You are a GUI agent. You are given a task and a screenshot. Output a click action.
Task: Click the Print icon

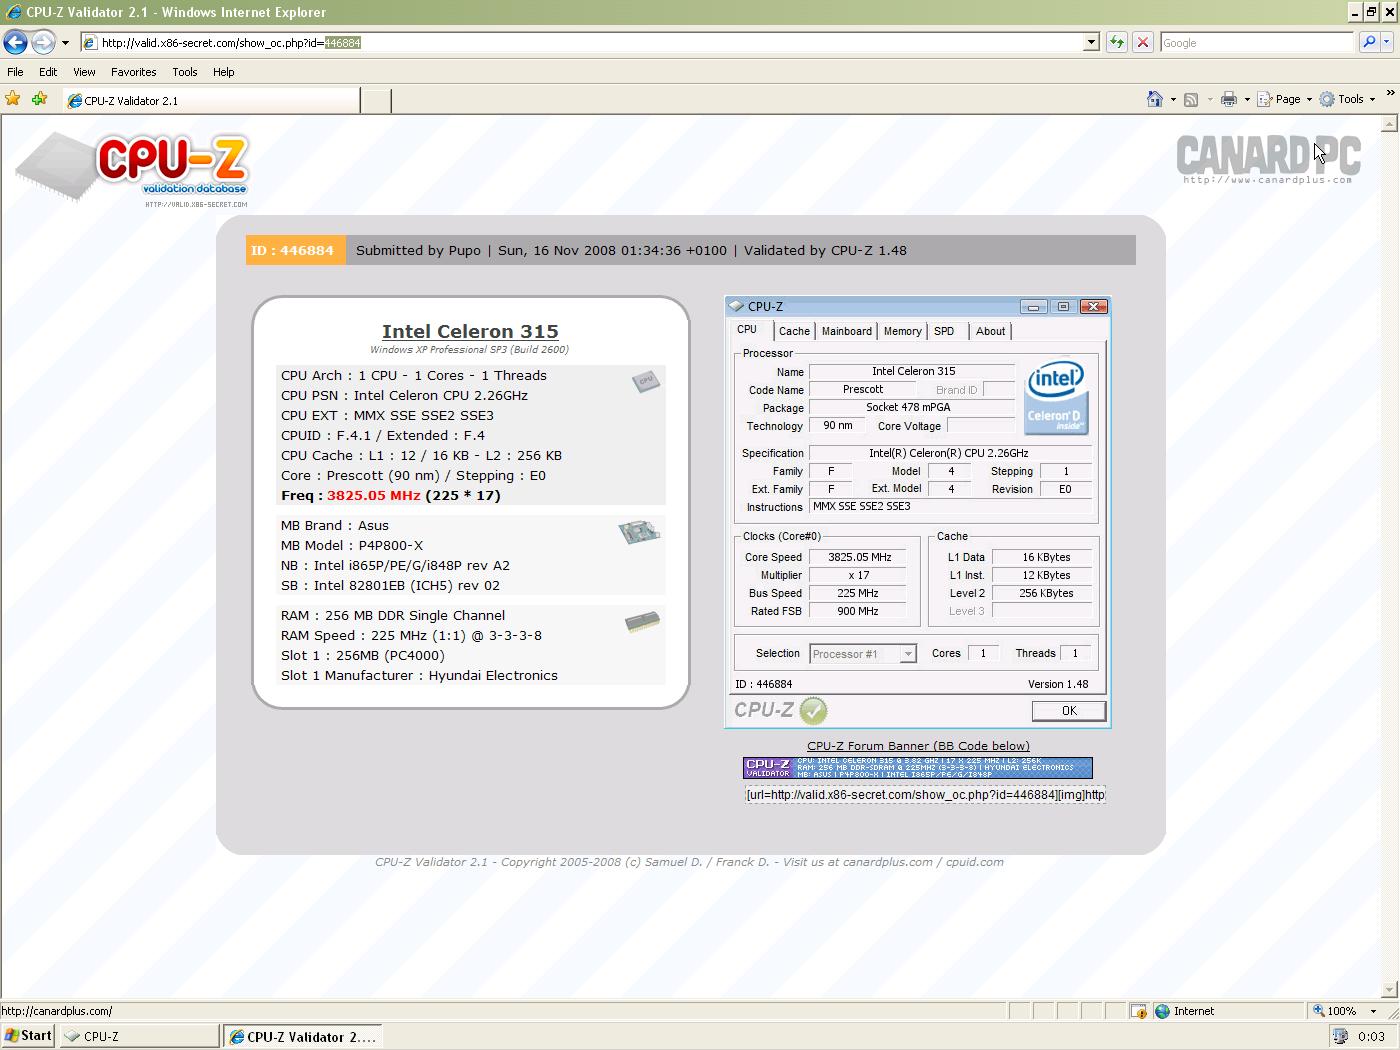point(1229,99)
